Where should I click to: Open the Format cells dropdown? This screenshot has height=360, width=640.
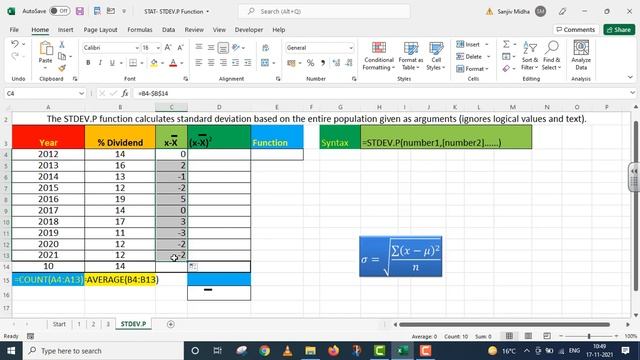472,69
